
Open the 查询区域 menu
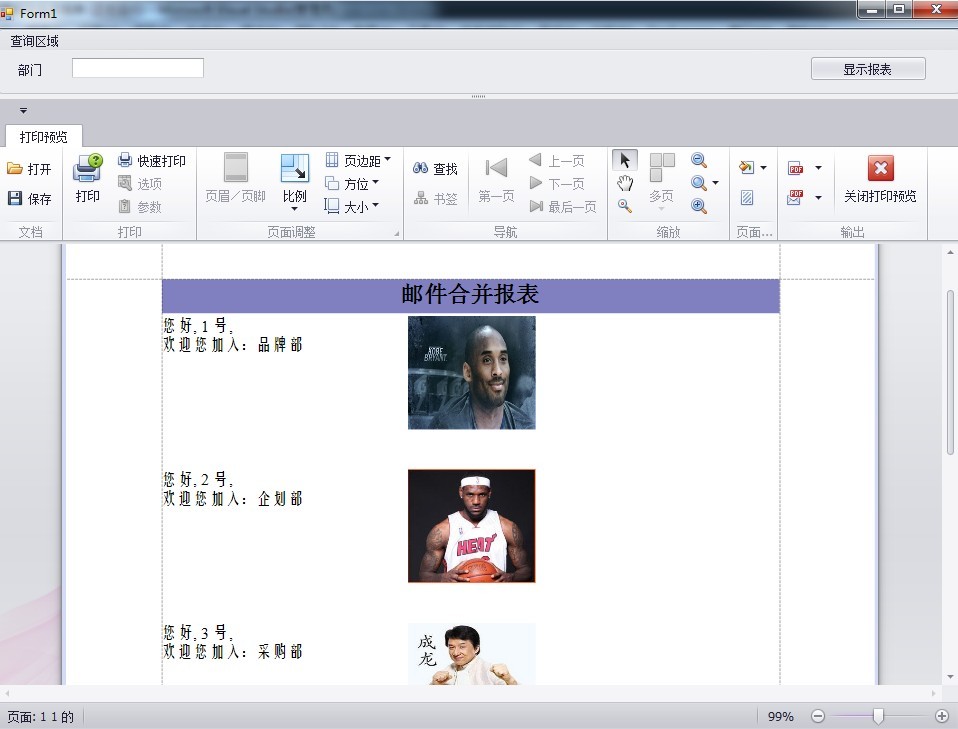tap(34, 41)
